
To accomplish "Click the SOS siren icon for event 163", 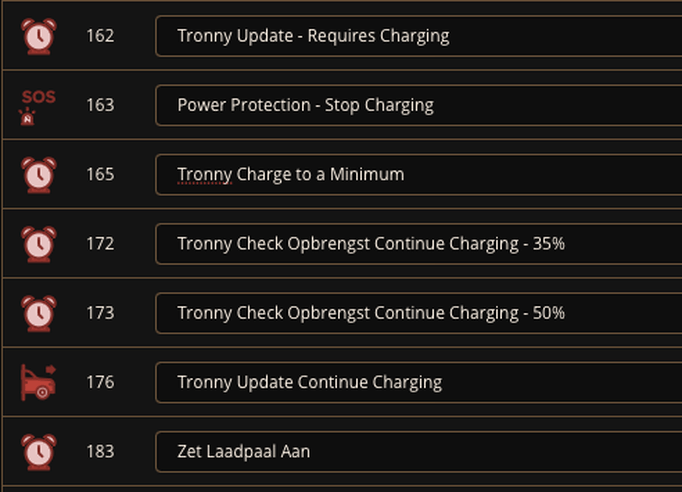I will (38, 107).
